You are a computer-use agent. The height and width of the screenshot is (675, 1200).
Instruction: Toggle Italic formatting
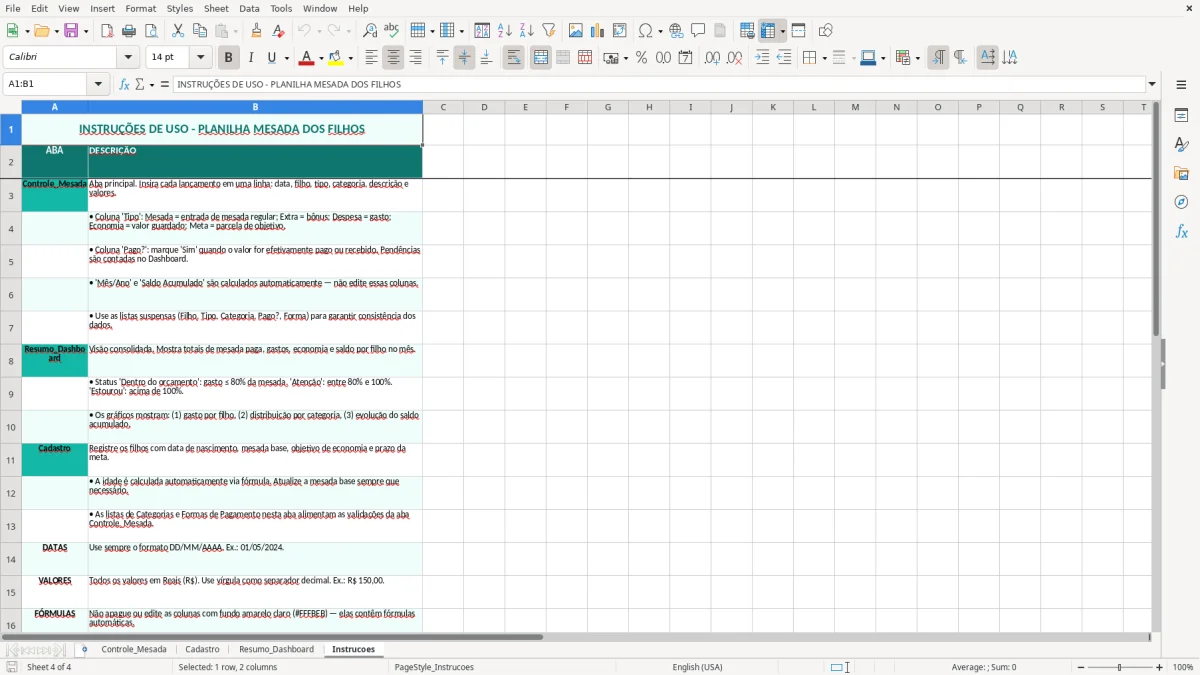[x=250, y=58]
